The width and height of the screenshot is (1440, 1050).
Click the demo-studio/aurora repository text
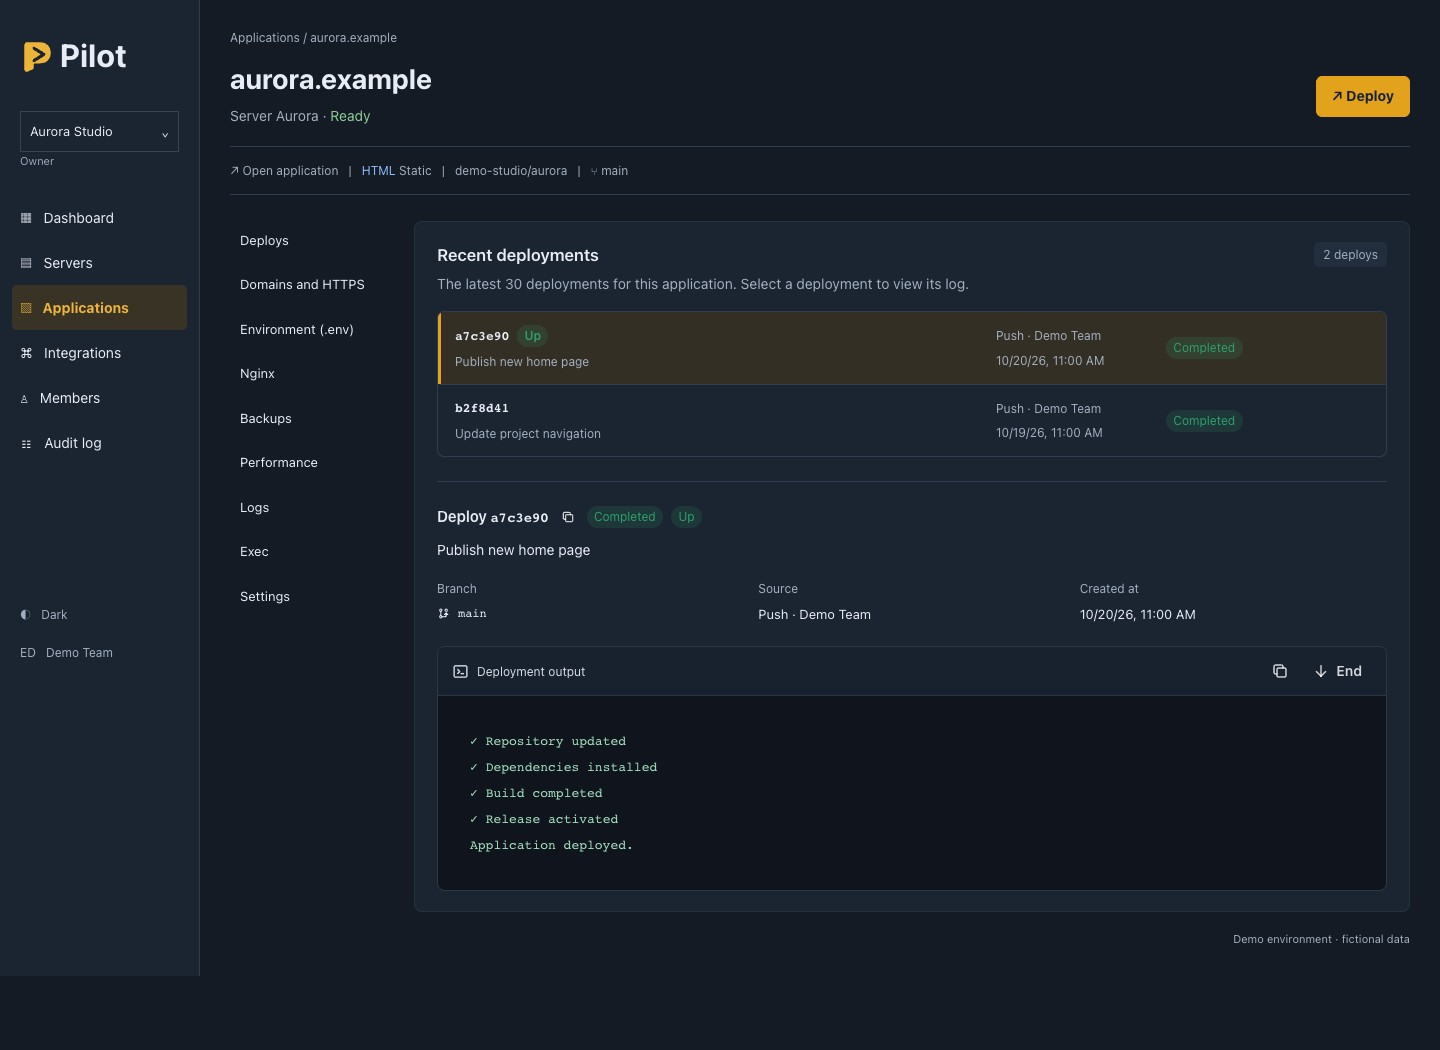[511, 171]
